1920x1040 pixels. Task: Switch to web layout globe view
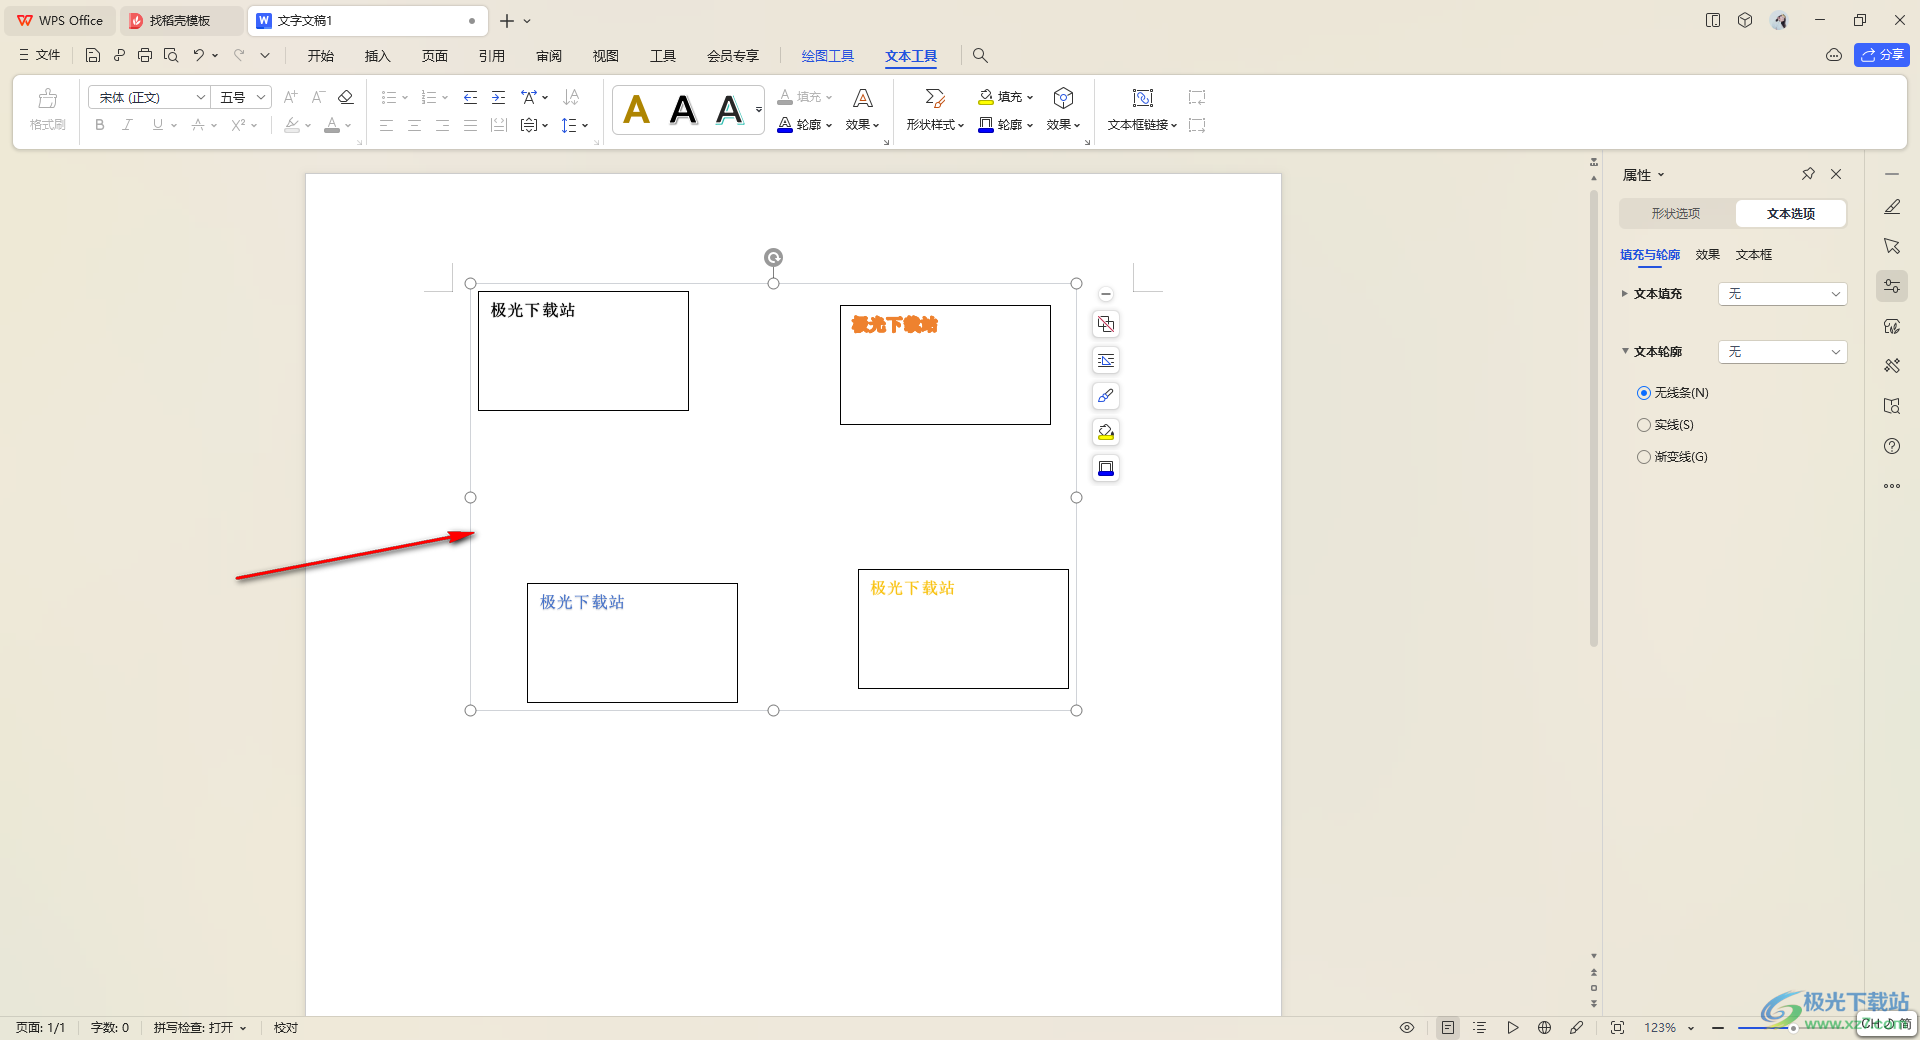(x=1544, y=1027)
